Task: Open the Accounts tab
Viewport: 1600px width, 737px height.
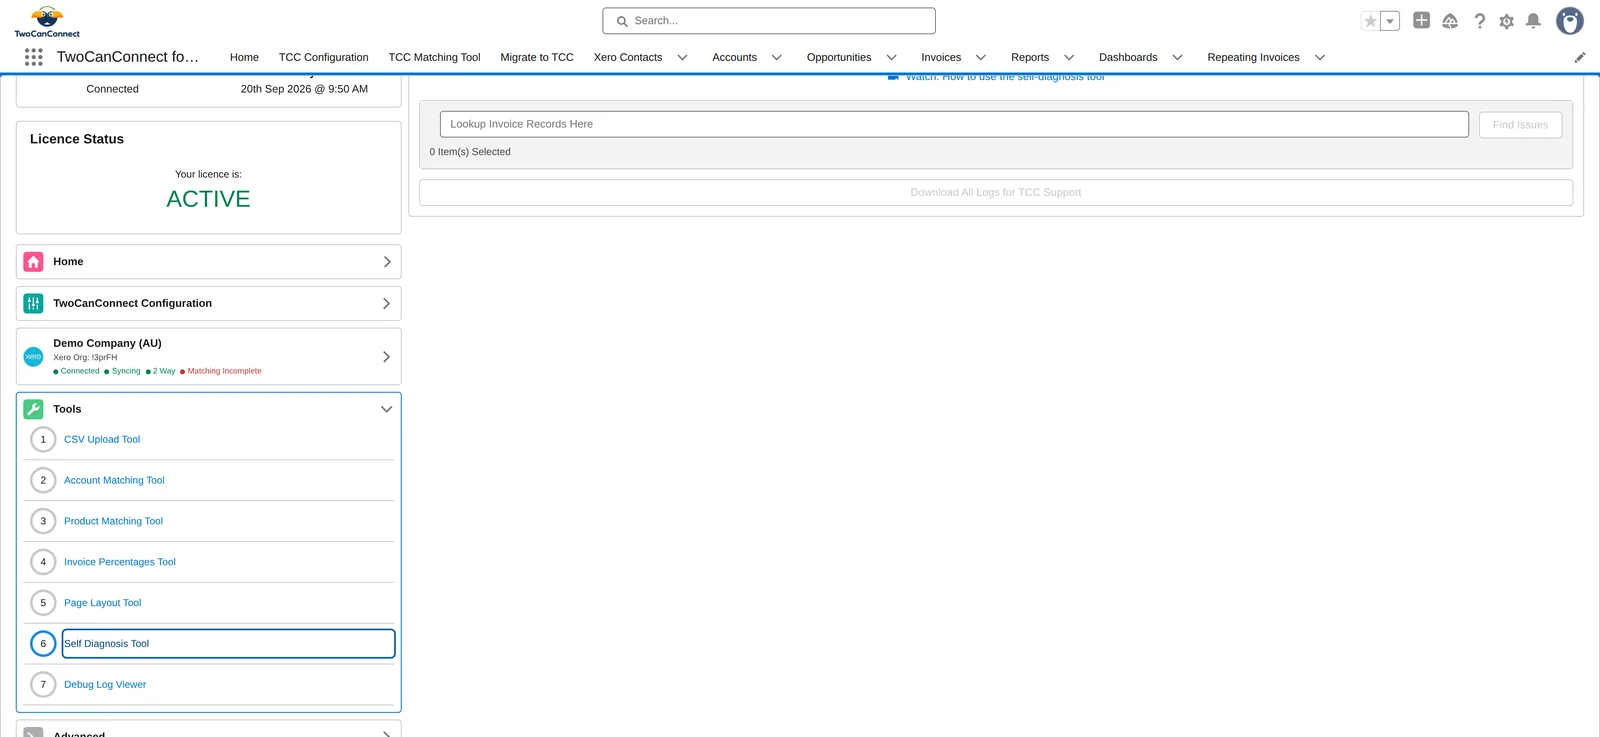Action: coord(735,58)
